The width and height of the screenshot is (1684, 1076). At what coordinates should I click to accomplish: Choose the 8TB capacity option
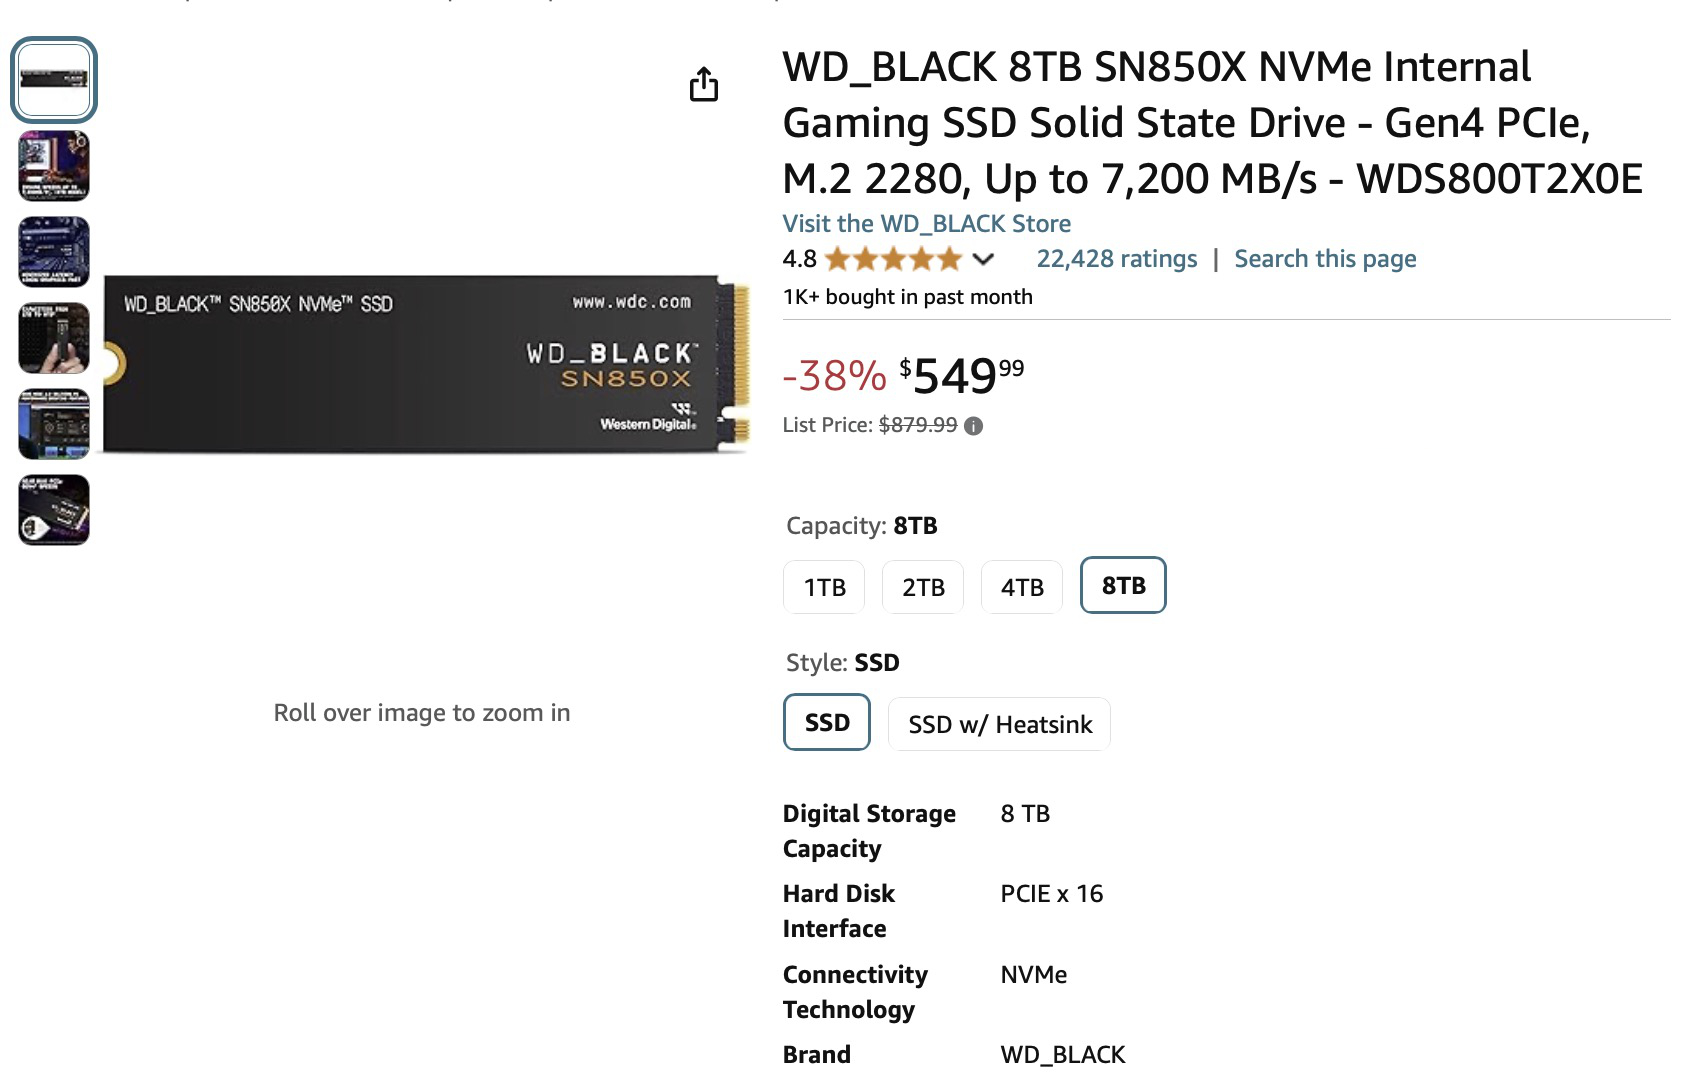[x=1123, y=585]
